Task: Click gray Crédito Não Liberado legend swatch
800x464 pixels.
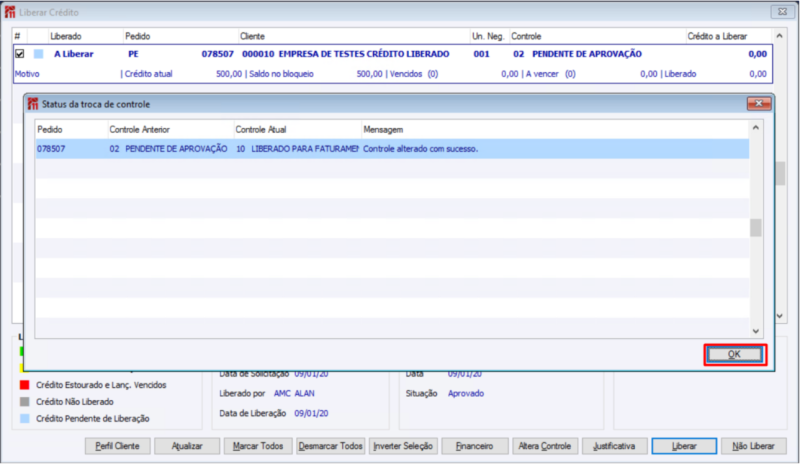Action: 24,402
